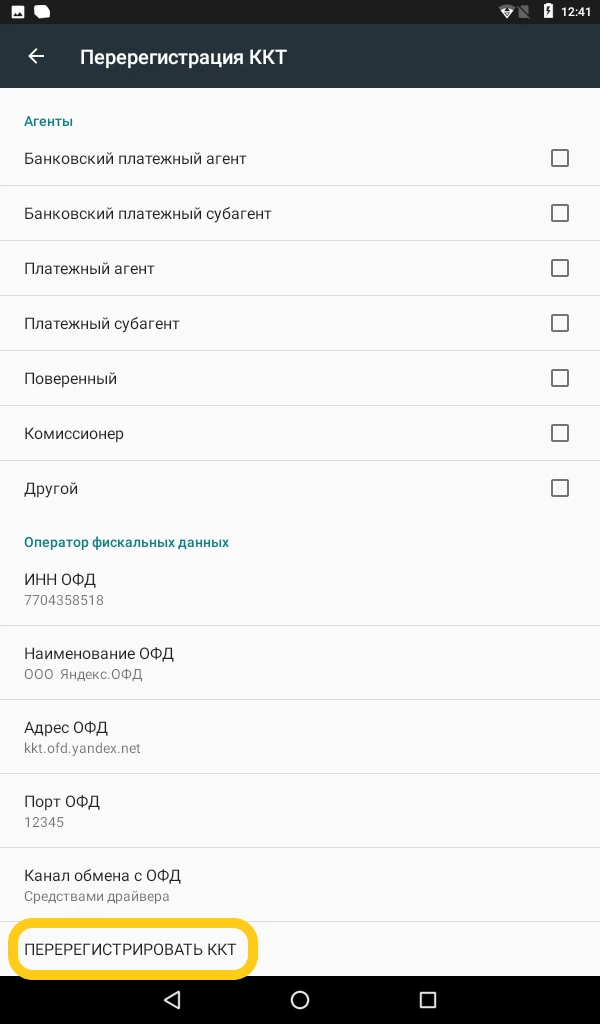Tap the battery charging icon
This screenshot has height=1024, width=600.
coord(547,12)
